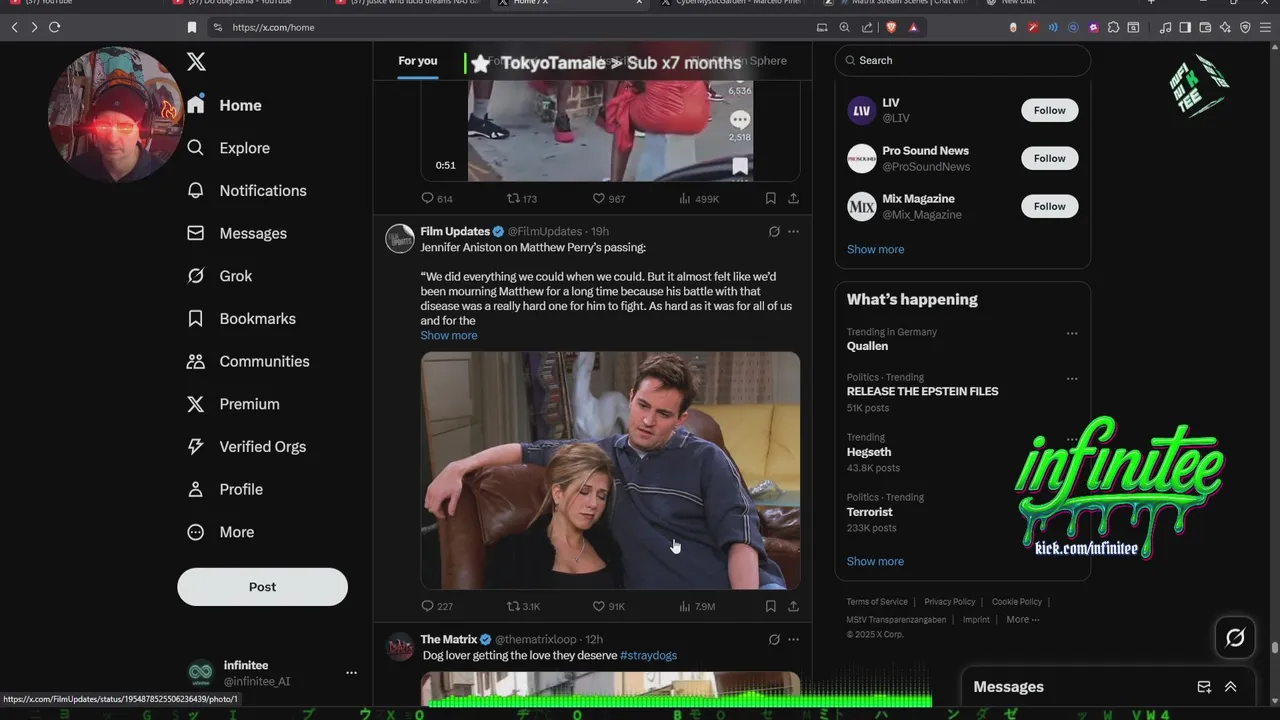Click the #straydogs hashtag
This screenshot has height=720, width=1280.
coord(648,655)
